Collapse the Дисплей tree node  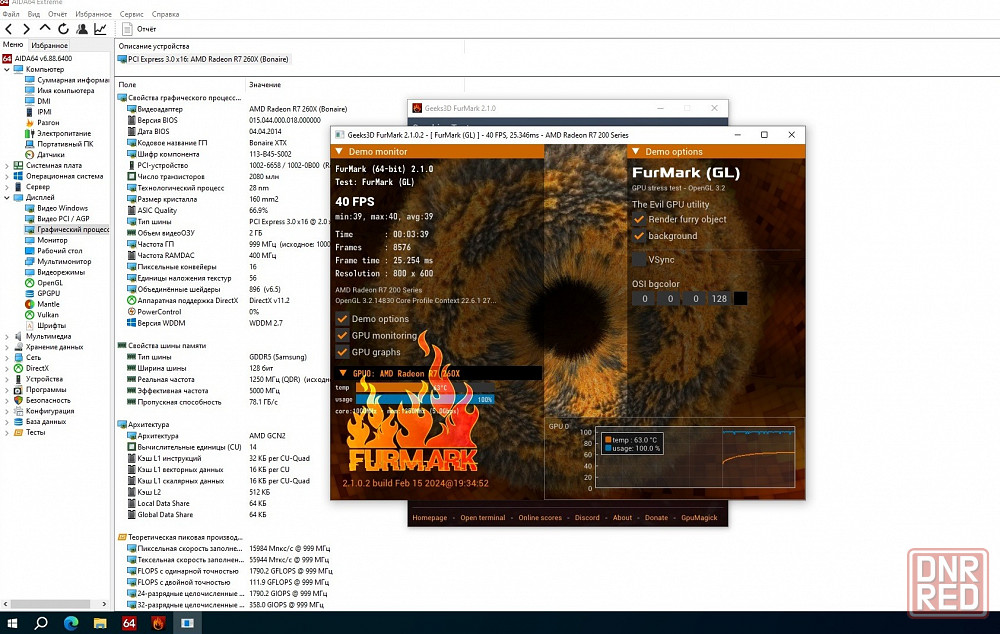coord(6,198)
